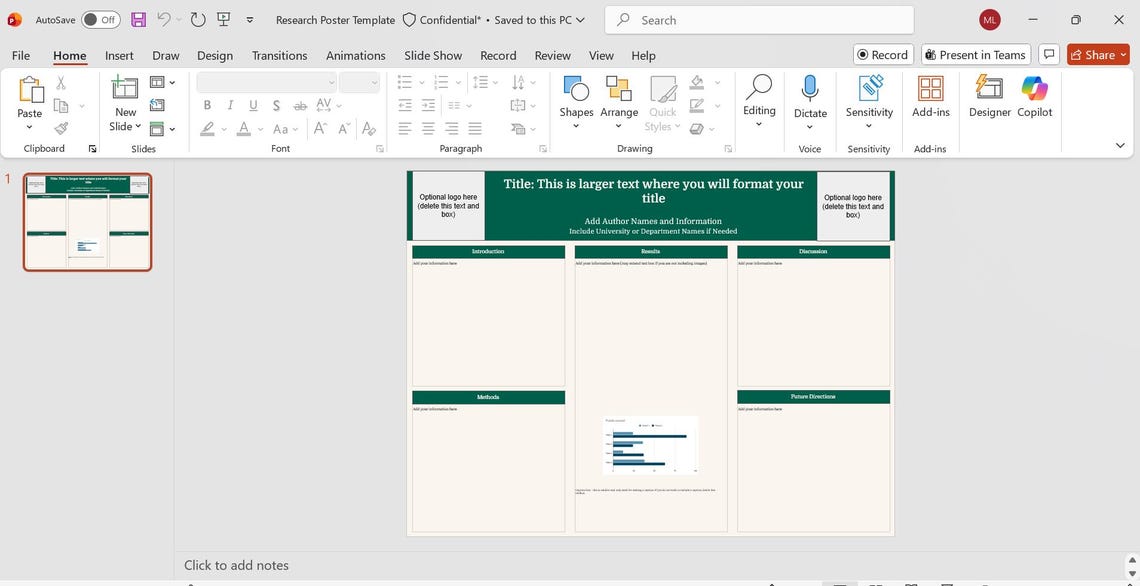This screenshot has height=586, width=1140.
Task: Toggle Italic formatting
Action: coord(230,105)
